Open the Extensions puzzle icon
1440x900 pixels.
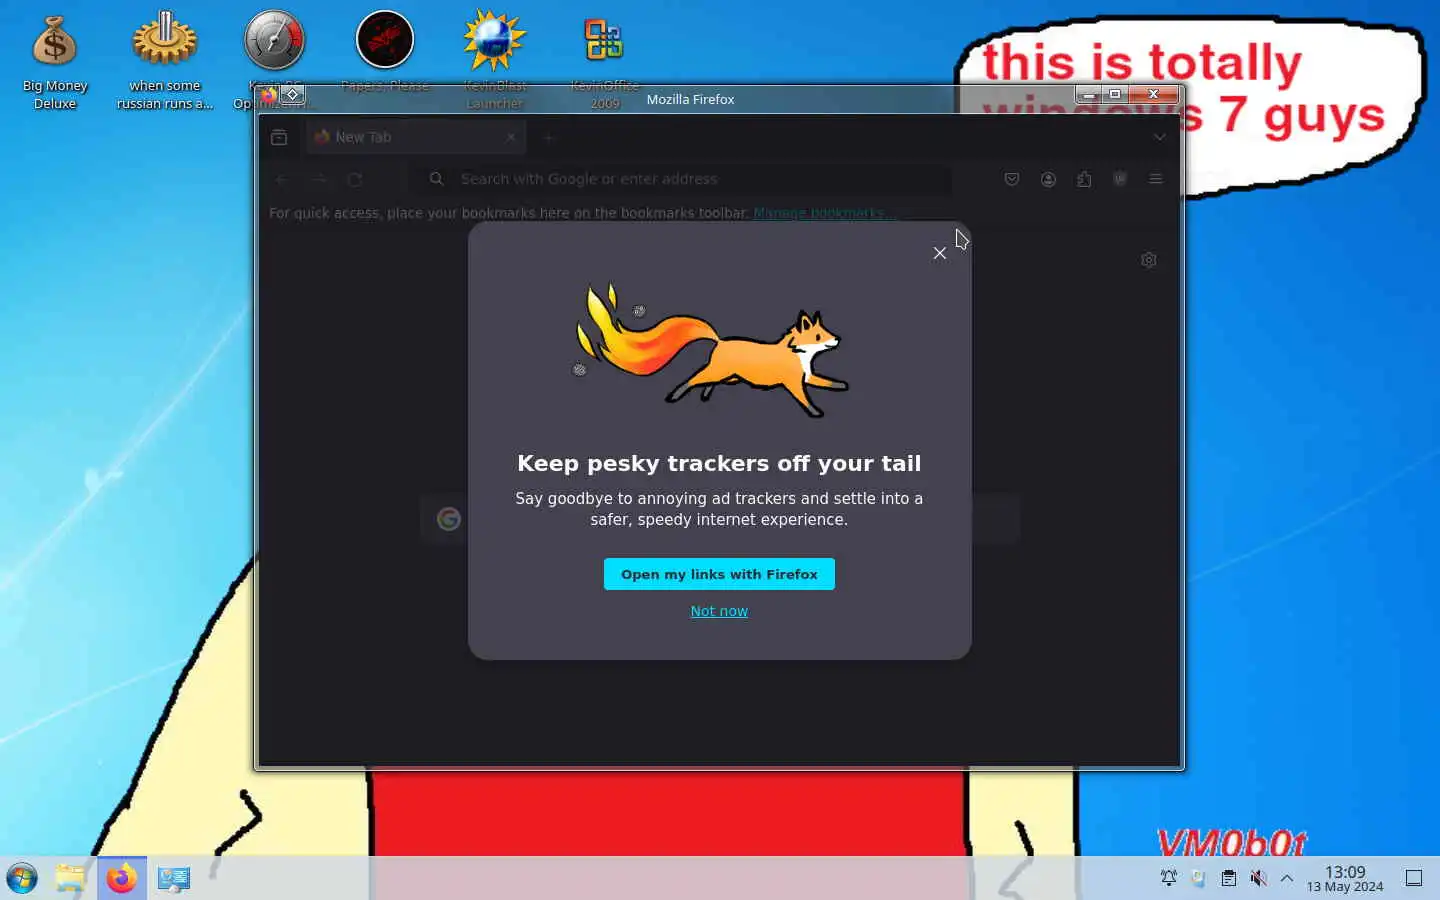coord(1084,179)
